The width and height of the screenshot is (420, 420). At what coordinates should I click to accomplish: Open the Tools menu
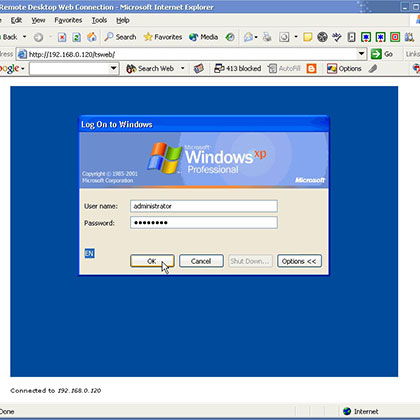(x=99, y=20)
